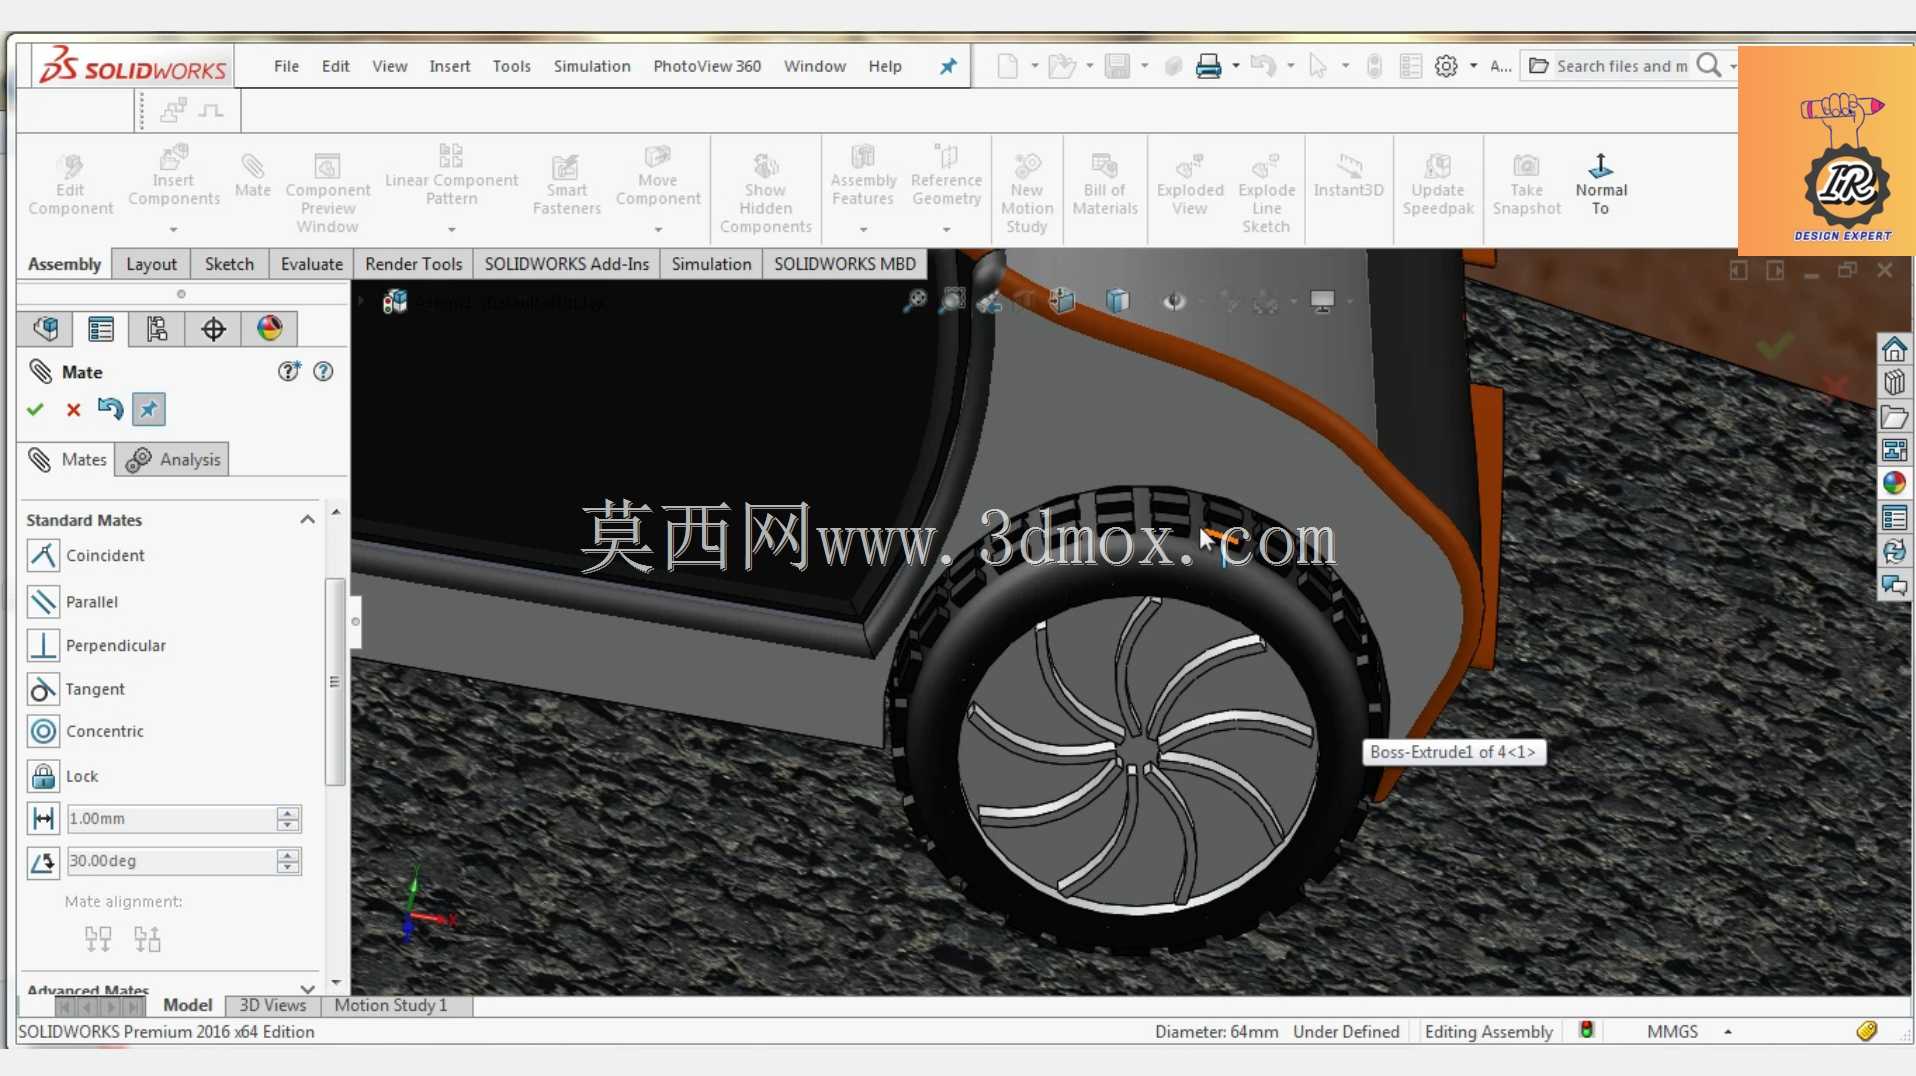
Task: Open the Tools menu
Action: (511, 66)
